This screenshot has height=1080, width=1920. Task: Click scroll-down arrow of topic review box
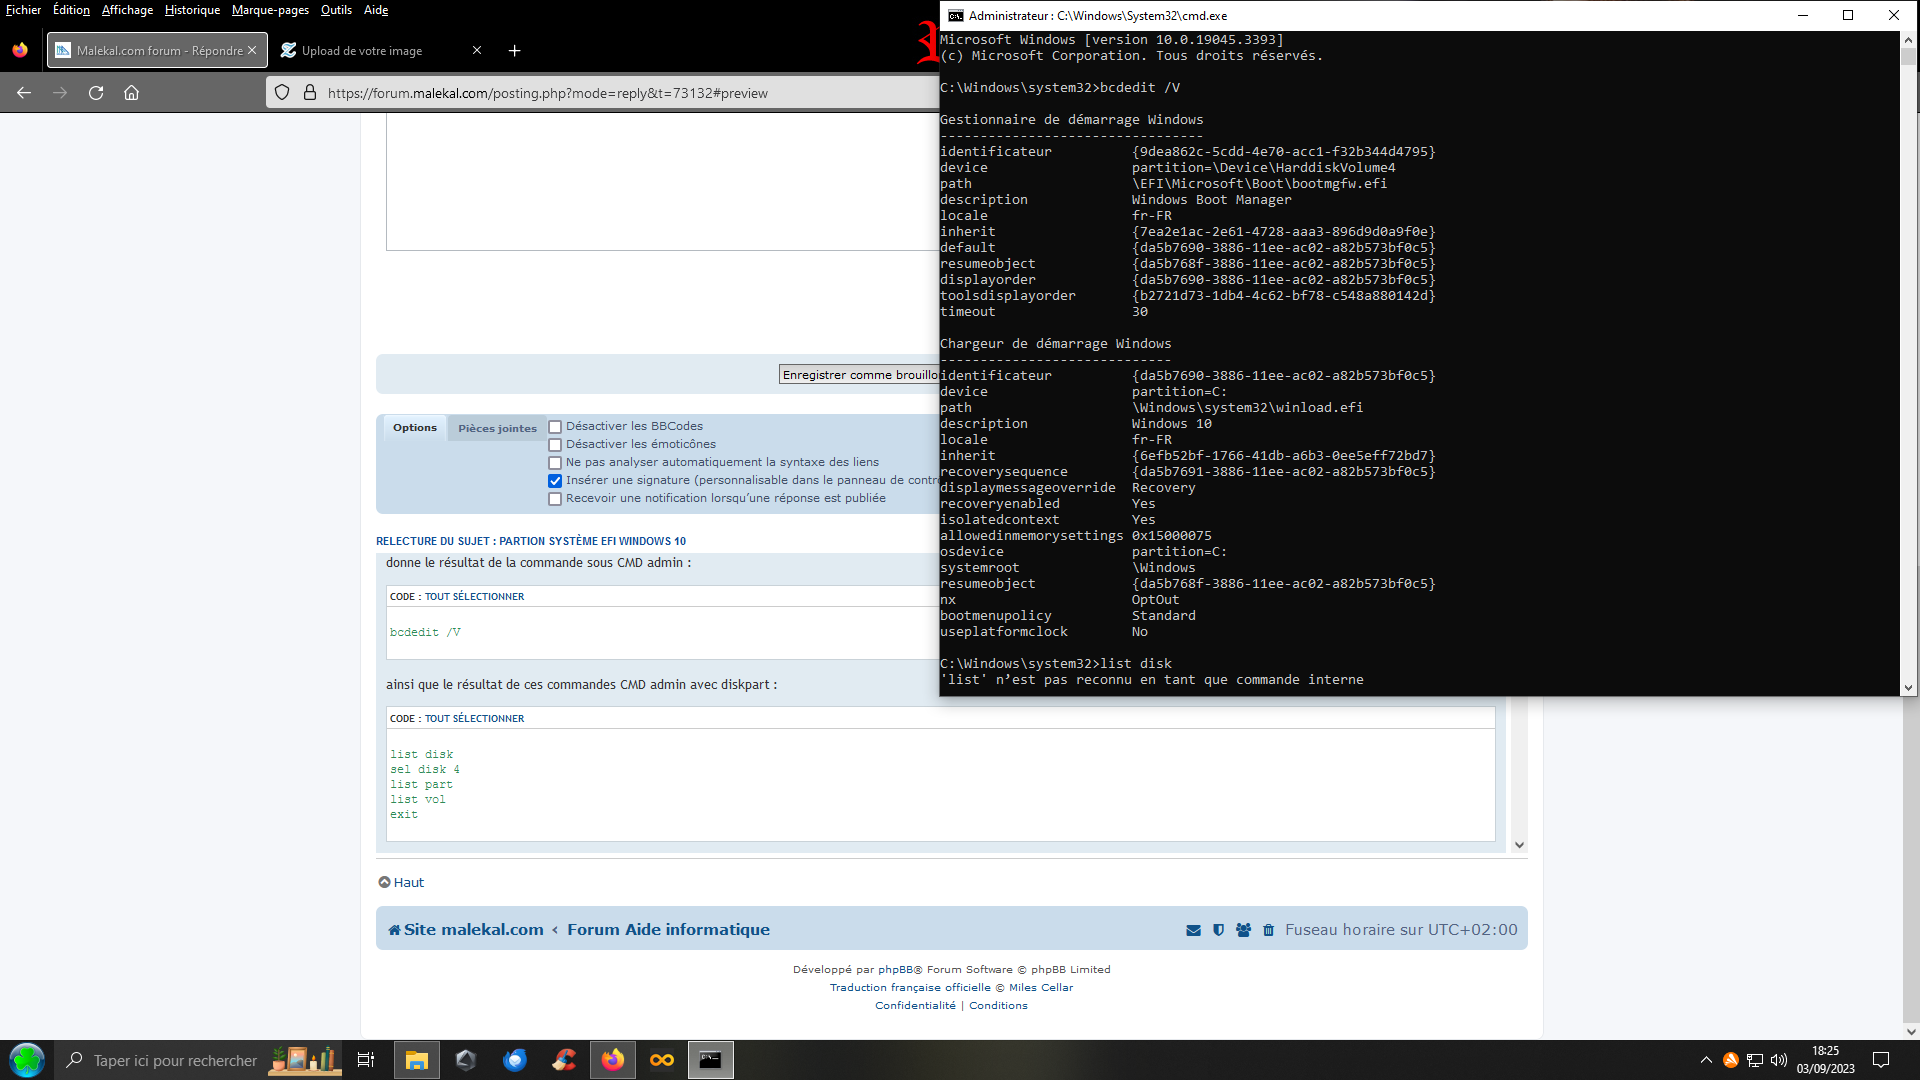click(1519, 845)
